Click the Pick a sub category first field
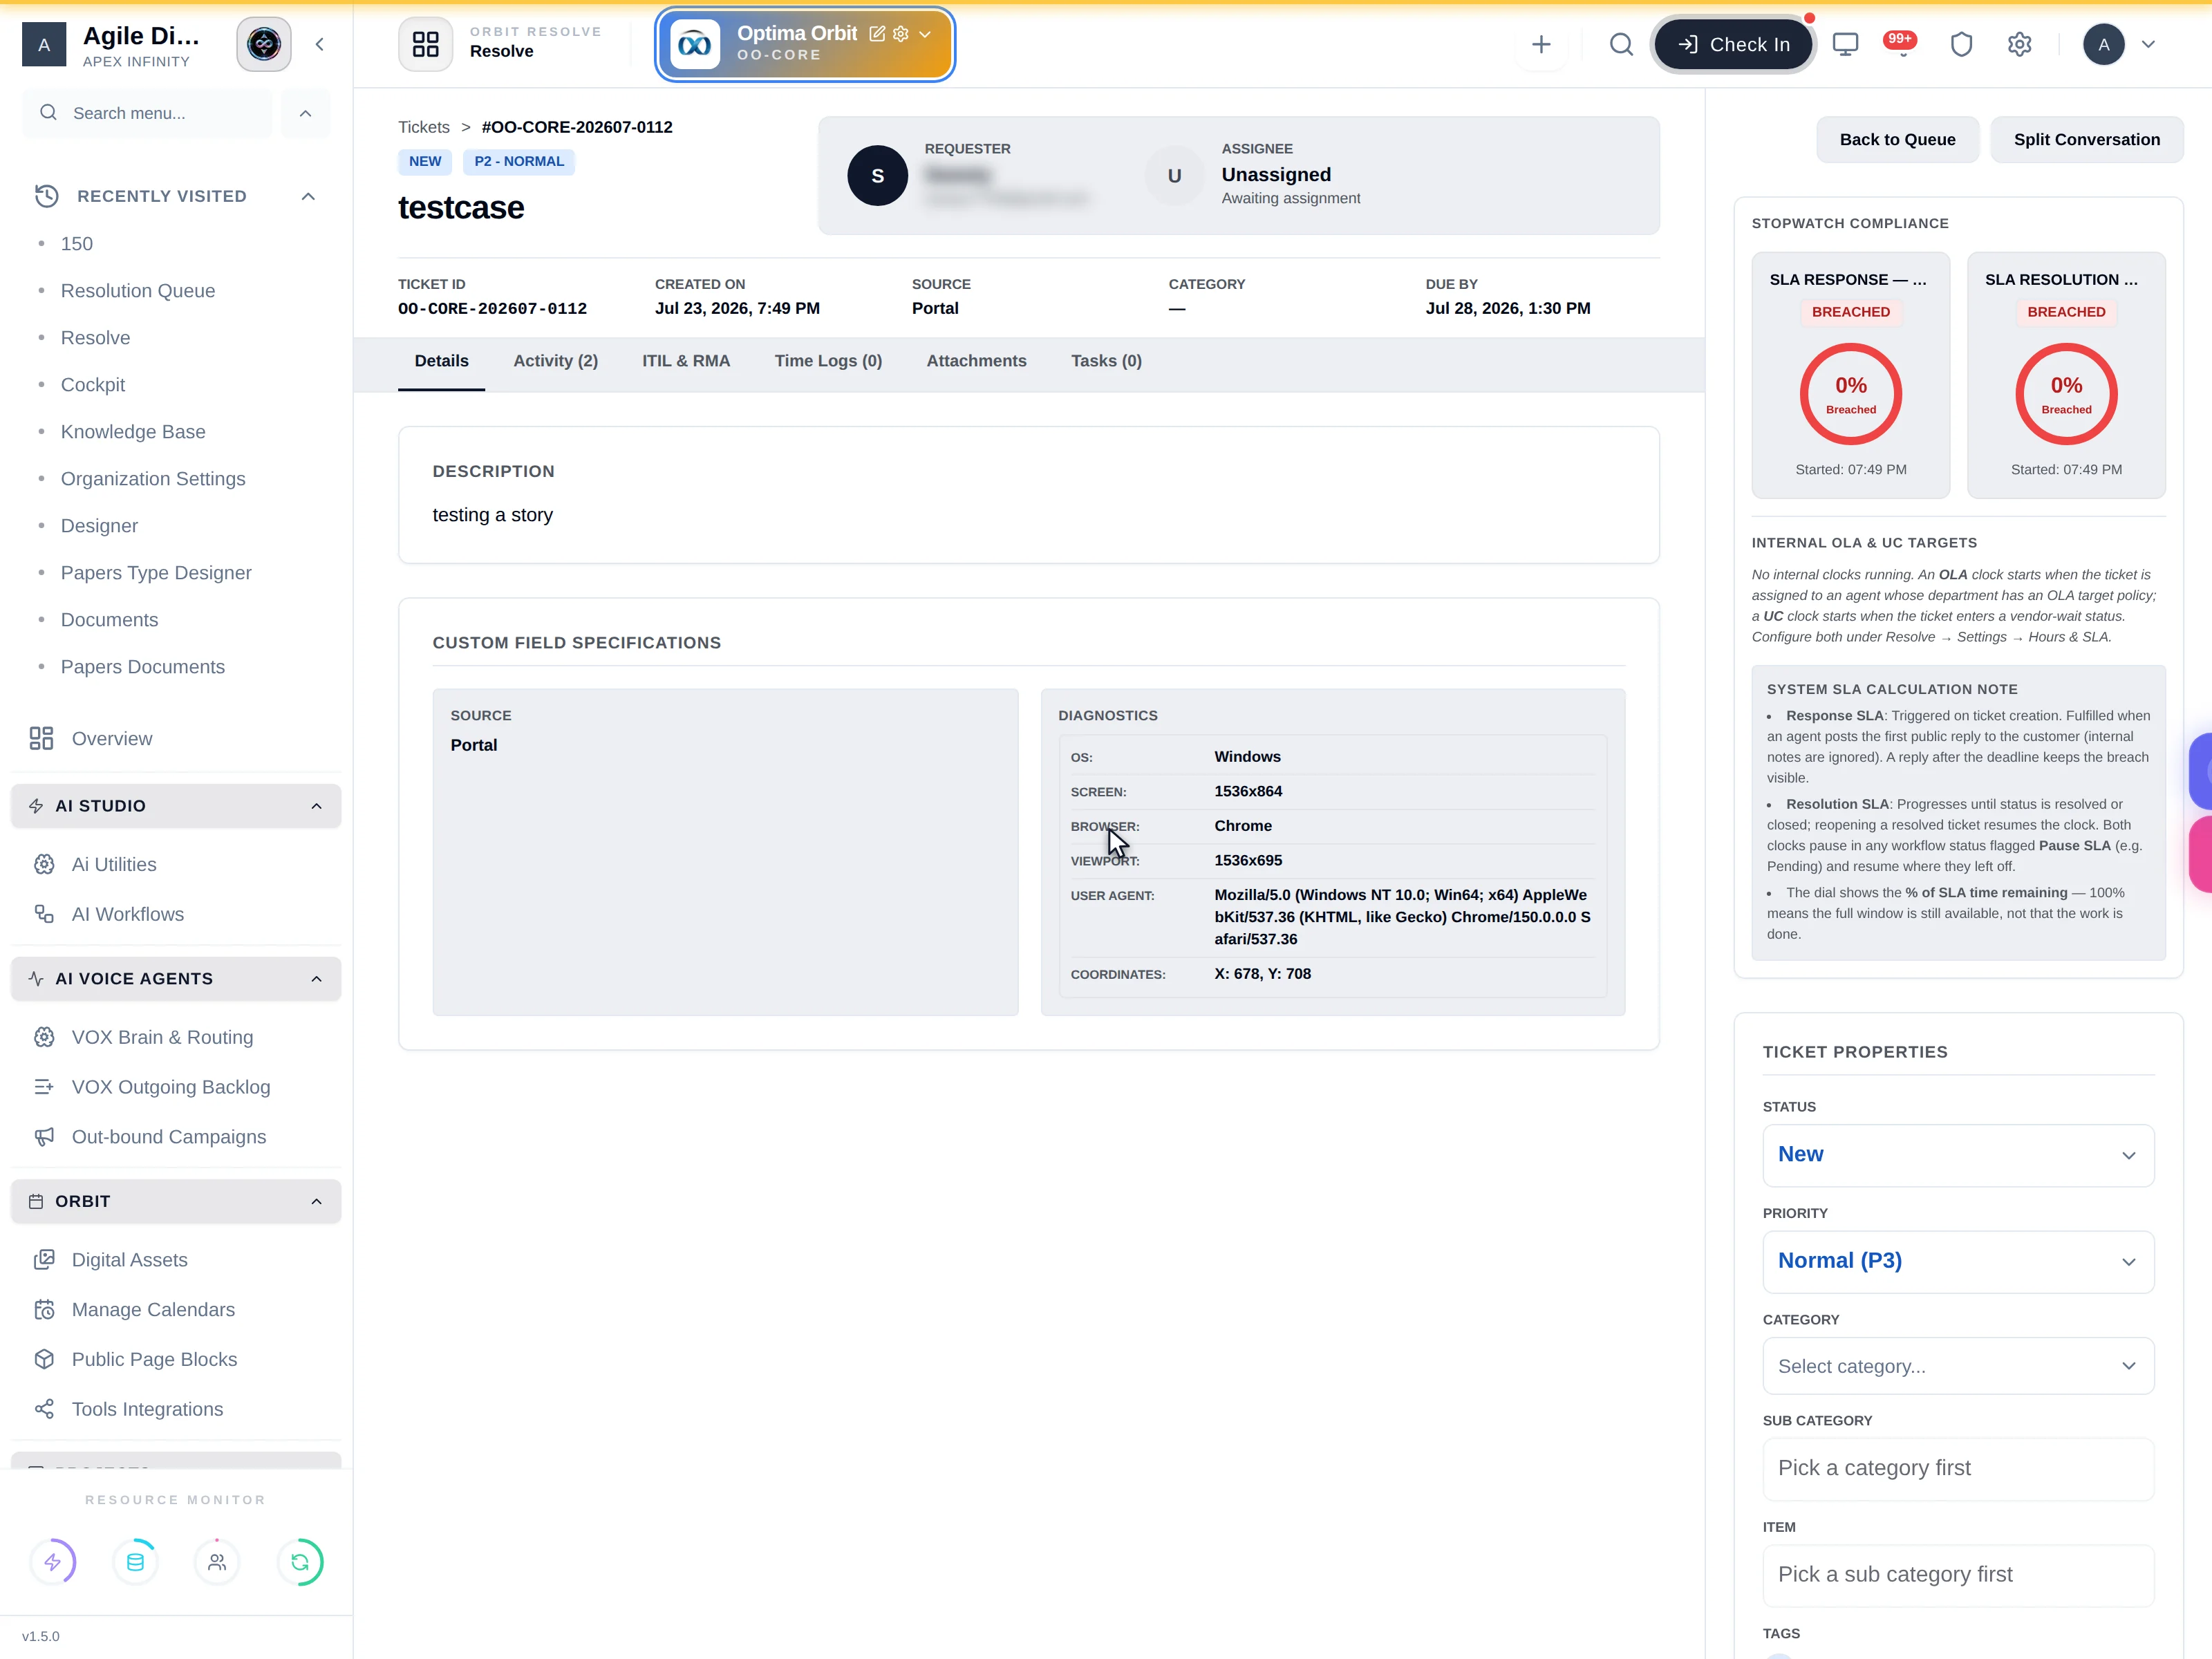The width and height of the screenshot is (2212, 1659). [x=1958, y=1575]
